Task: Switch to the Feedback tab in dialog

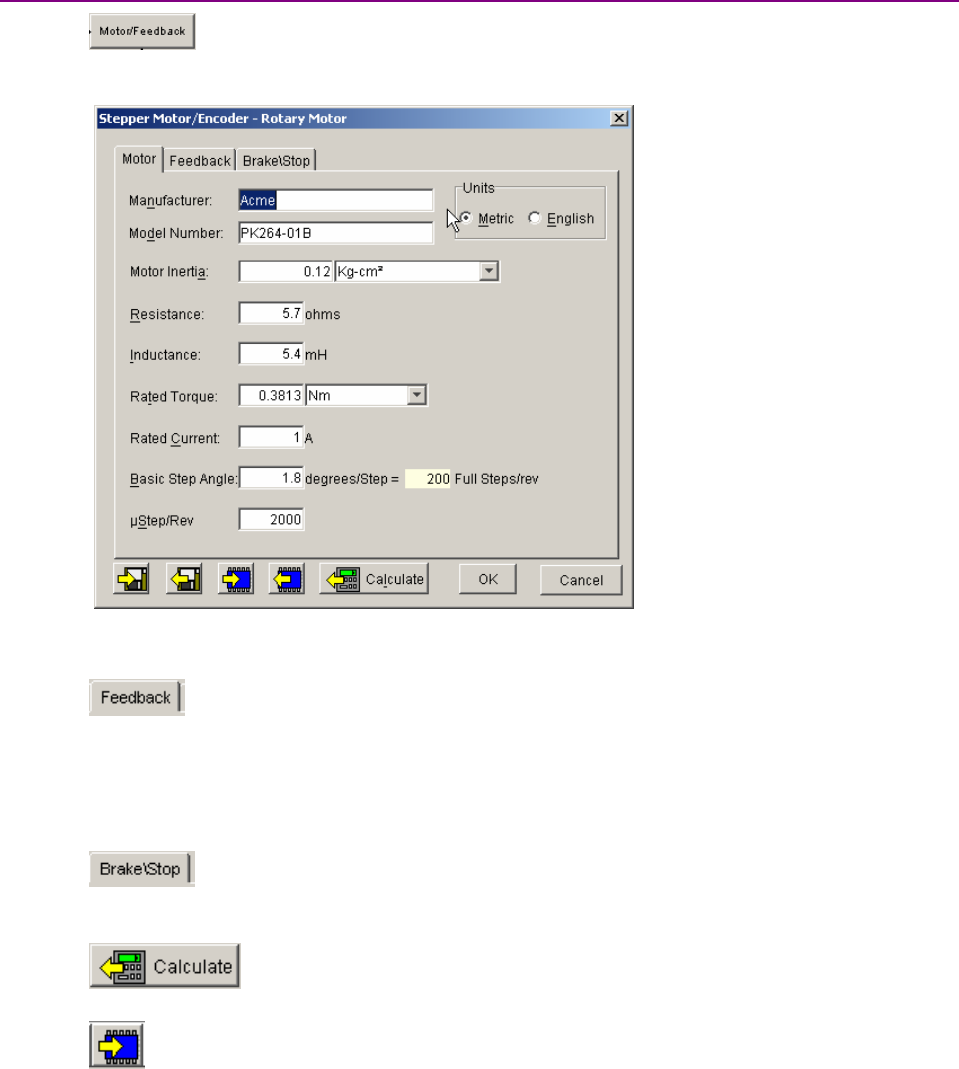Action: [200, 161]
